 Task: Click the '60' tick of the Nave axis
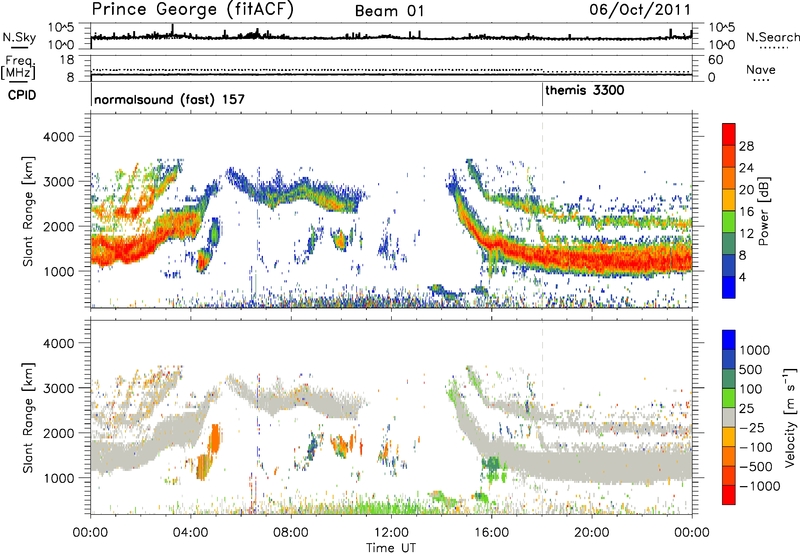(715, 60)
